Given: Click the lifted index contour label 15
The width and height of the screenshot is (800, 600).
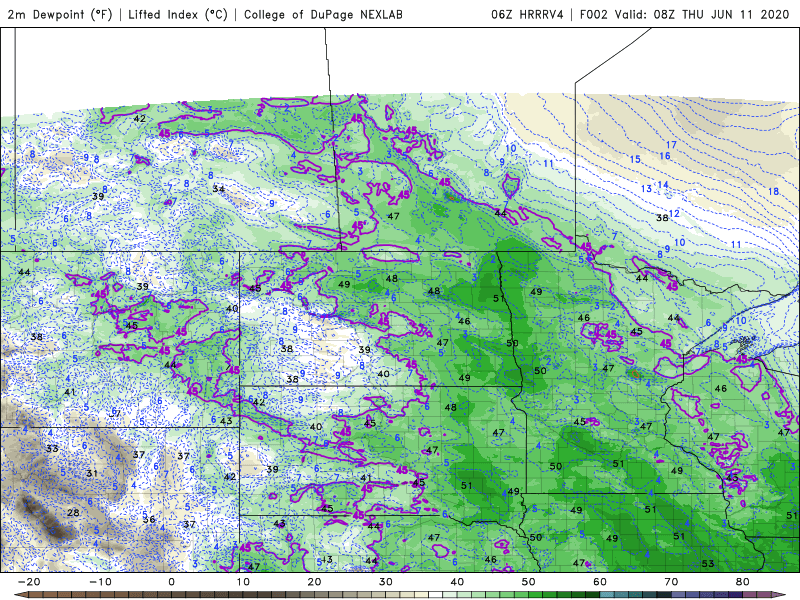Looking at the screenshot, I should [x=635, y=159].
